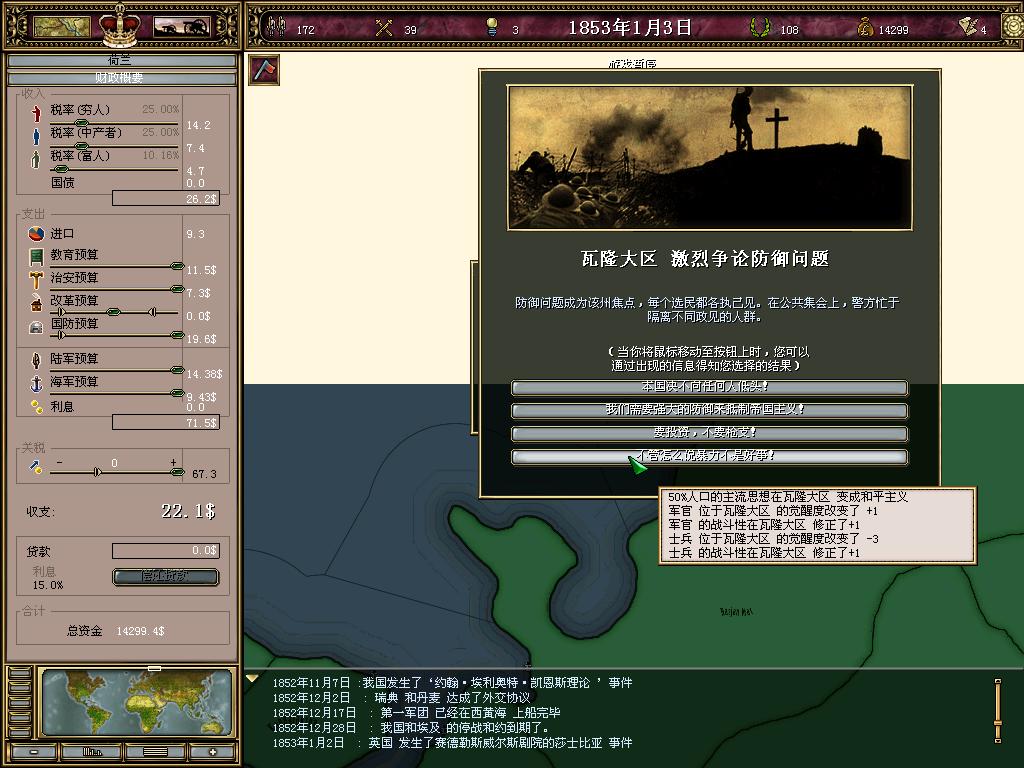Image resolution: width=1024 pixels, height=768 pixels.
Task: Choose option 我们需要强大的防御来抵制帝国主义!
Action: tap(709, 410)
